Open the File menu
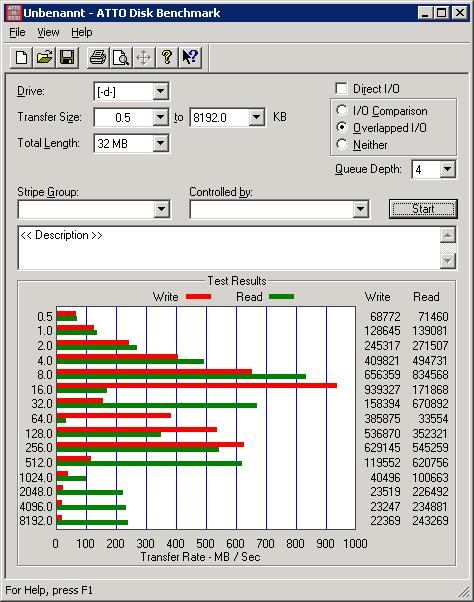 [x=17, y=32]
